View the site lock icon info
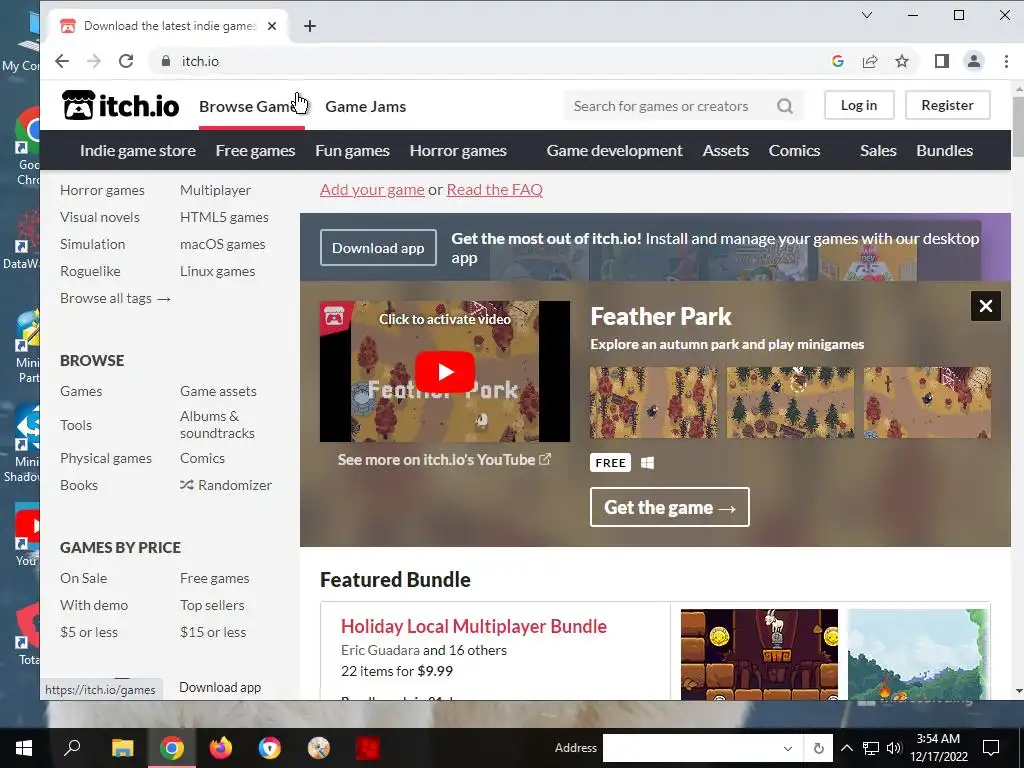Viewport: 1024px width, 768px height. 166,61
